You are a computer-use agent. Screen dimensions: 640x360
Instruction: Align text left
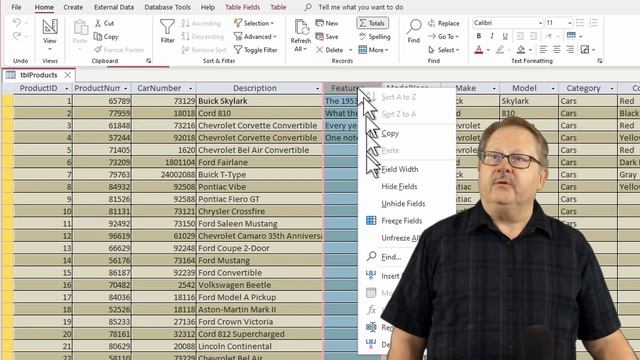[543, 49]
